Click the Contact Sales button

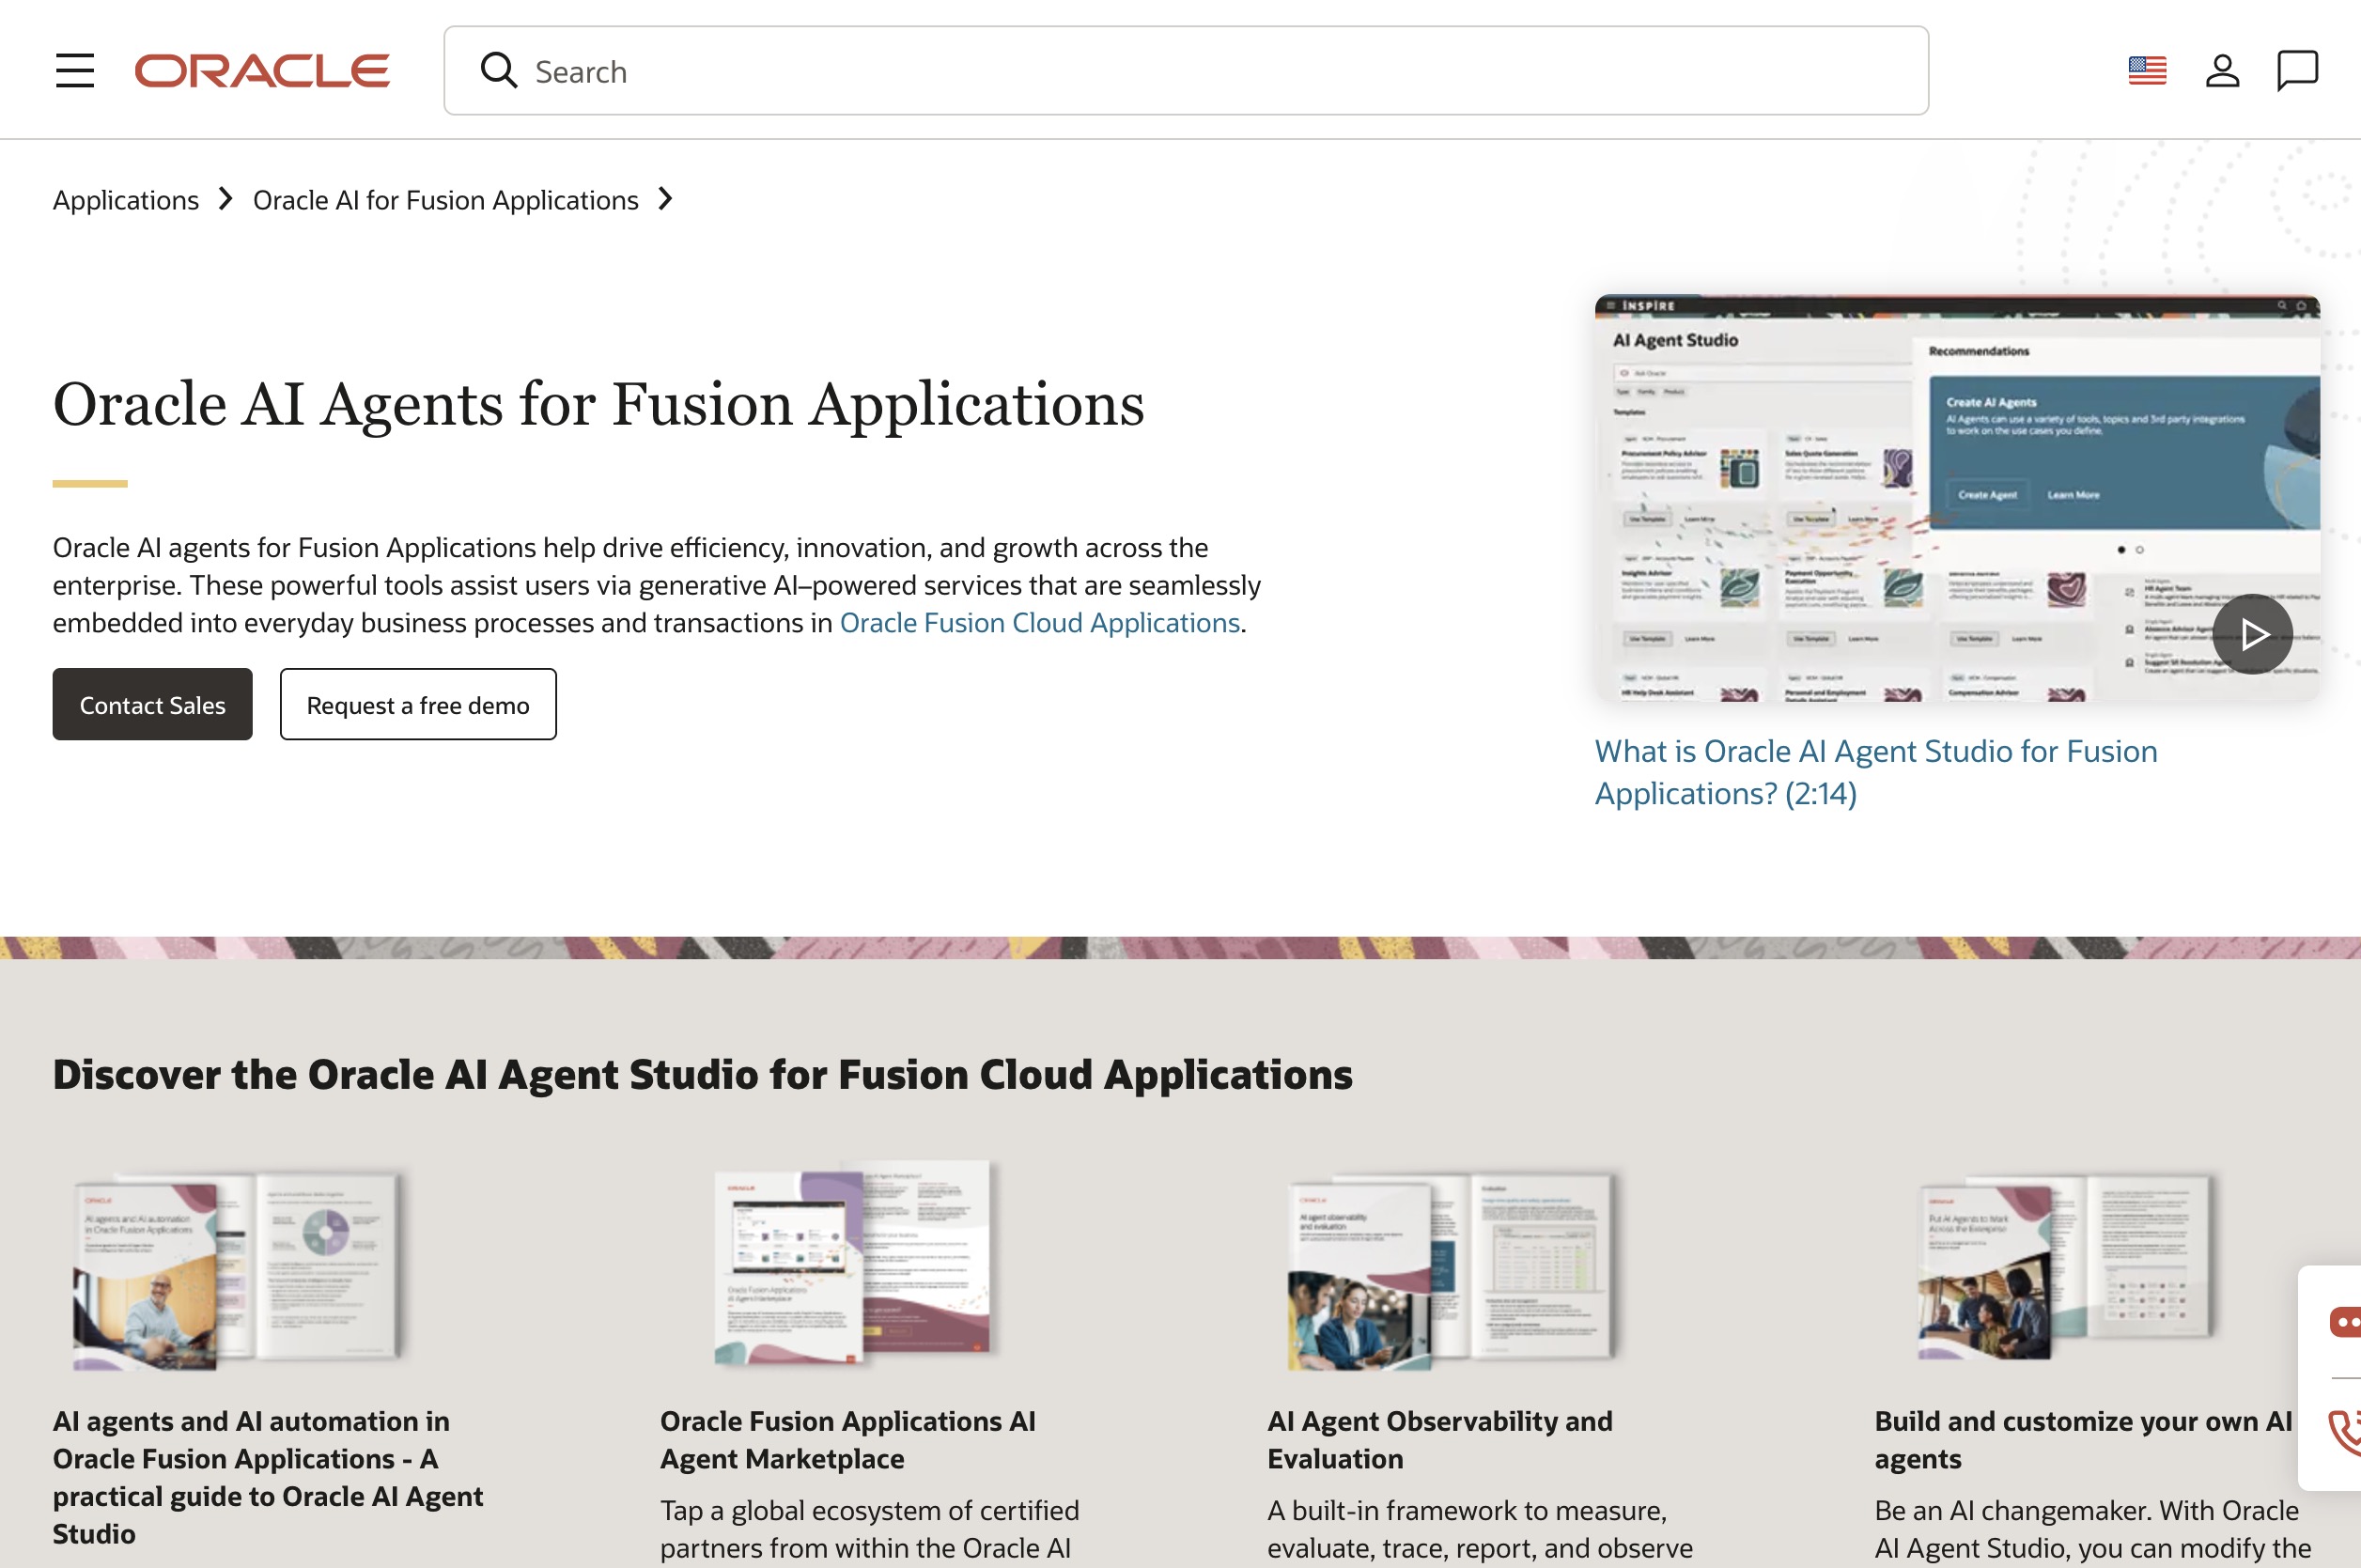tap(152, 705)
